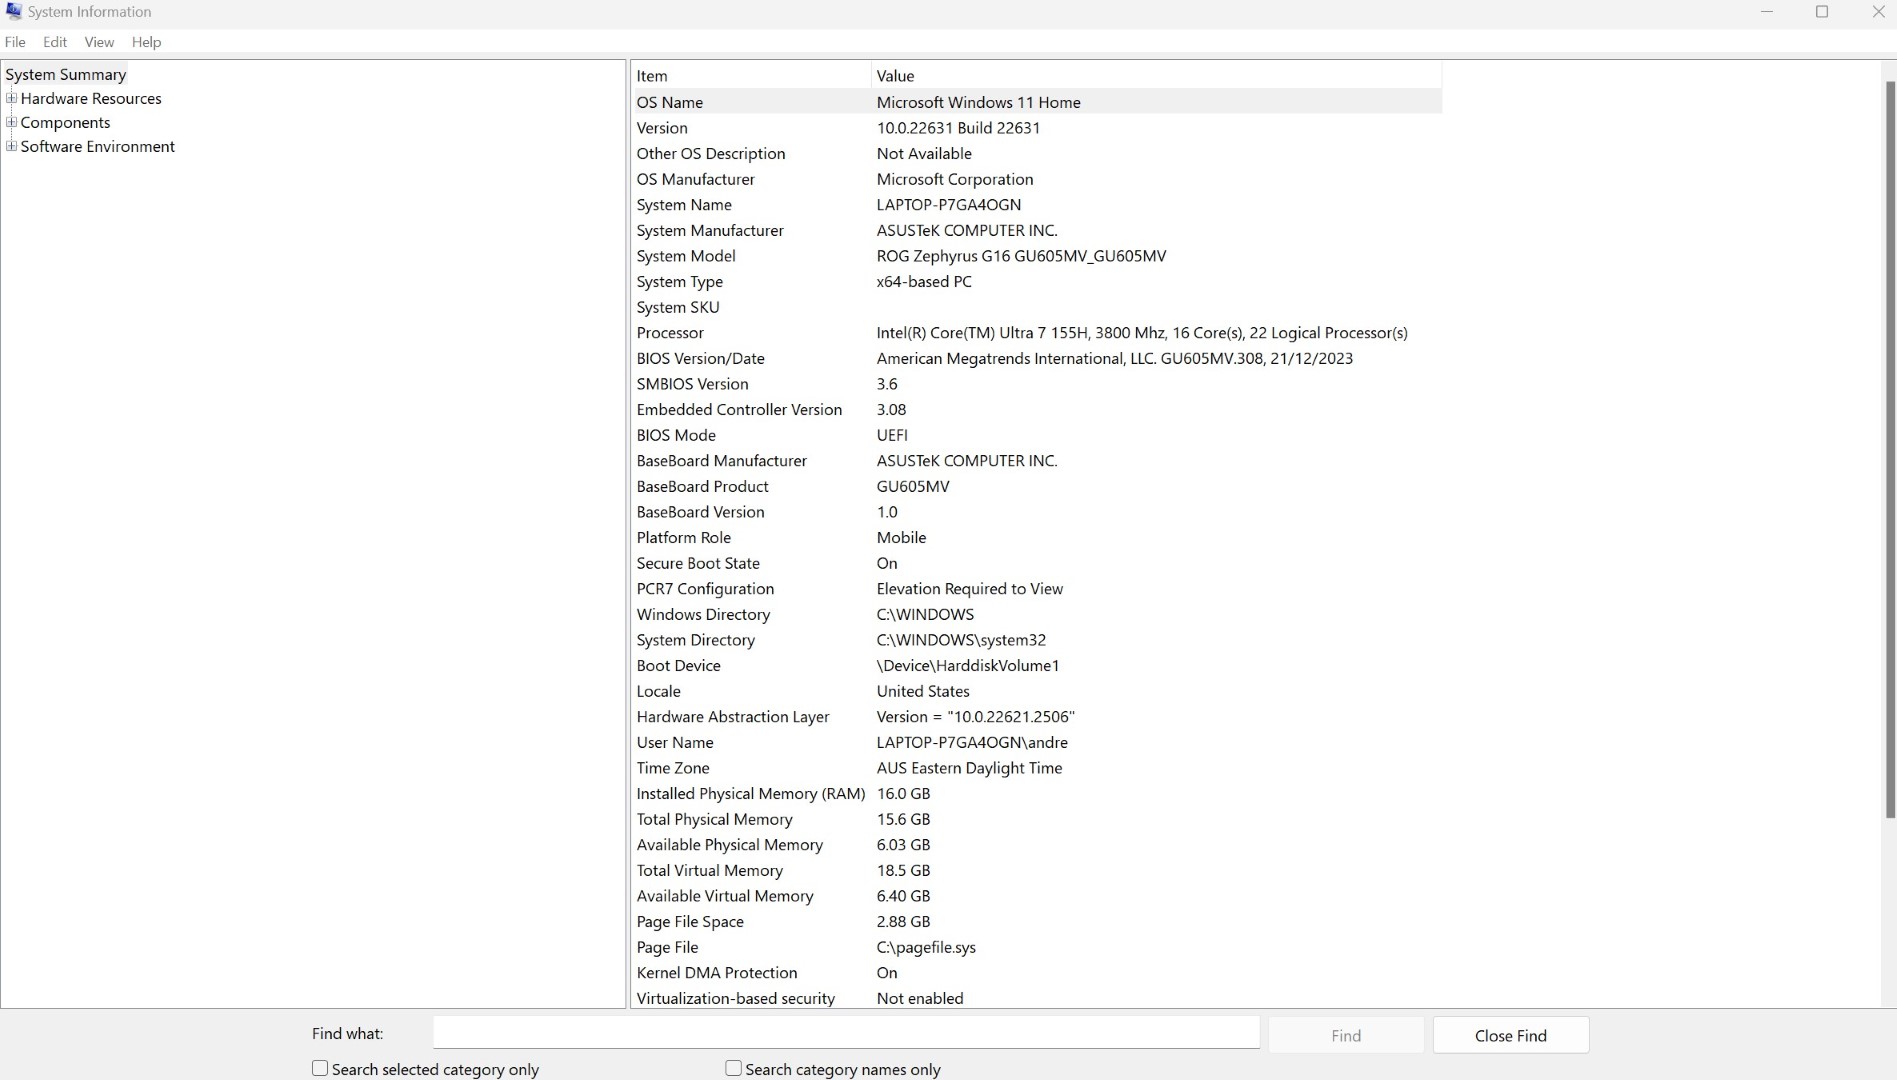Maximize the System Information window
This screenshot has height=1080, width=1897.
tap(1822, 12)
